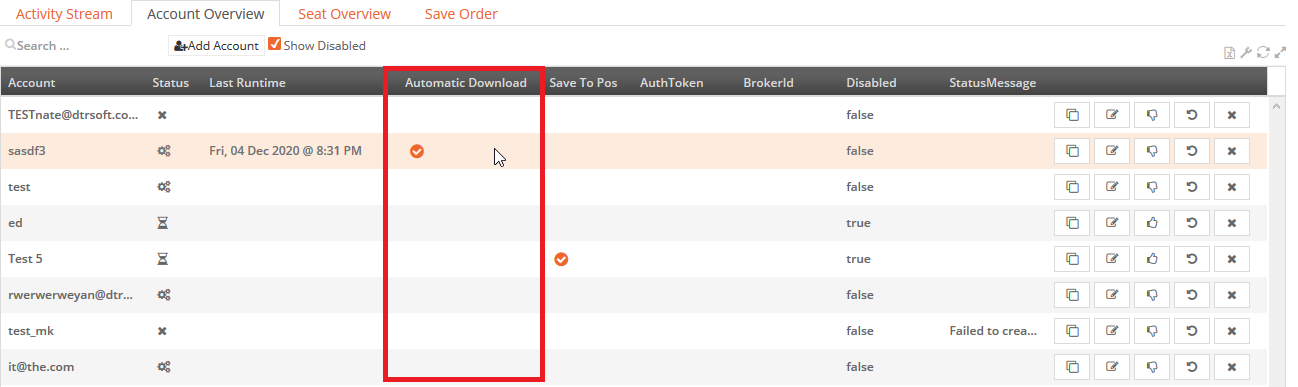Click Test 5 Save To Pos checkmark
Viewport: 1298px width, 387px height.
pyautogui.click(x=561, y=259)
